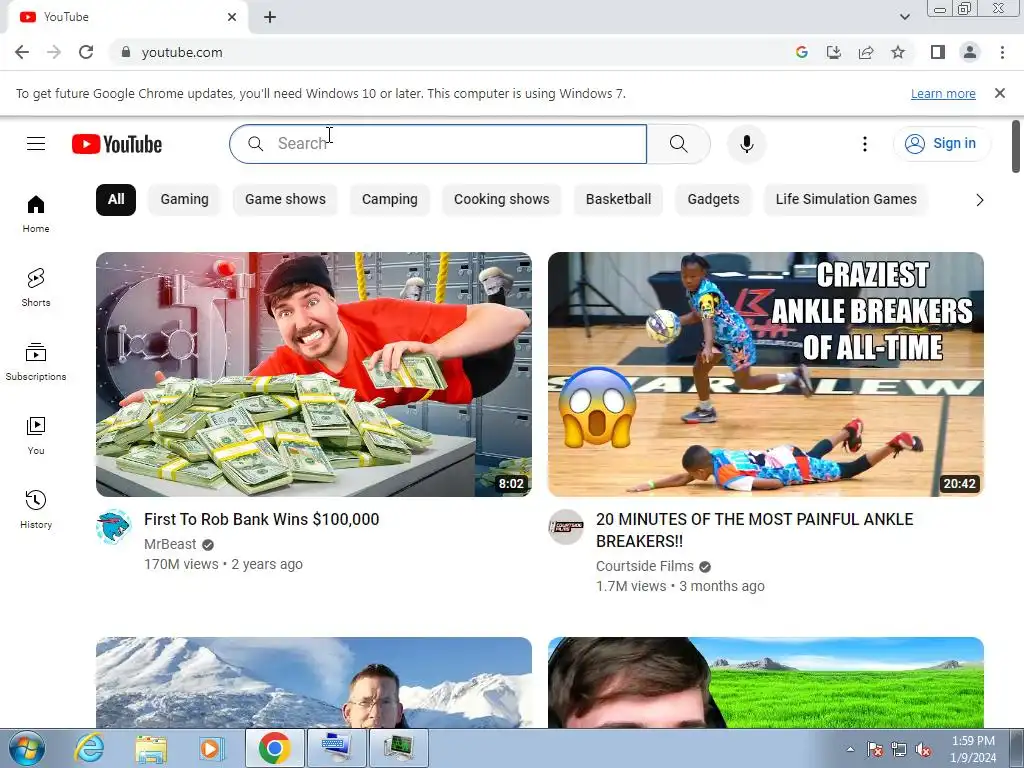Open Windows Media Player from taskbar
This screenshot has width=1024, height=768.
point(212,748)
